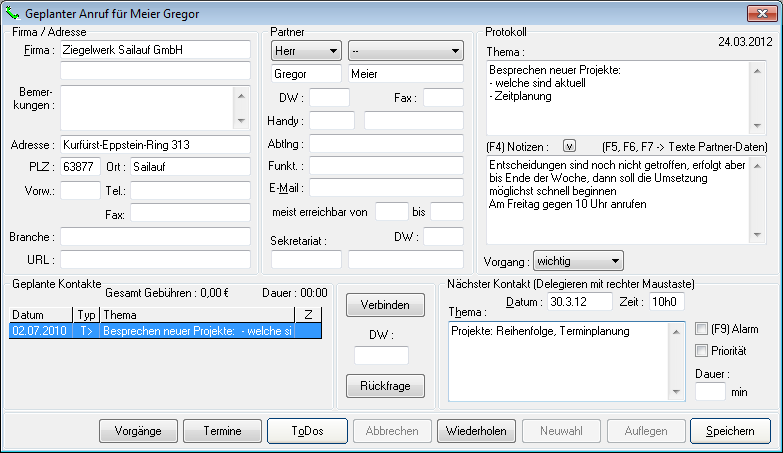This screenshot has width=783, height=453.
Task: Open the salutation dropdown showing Herr
Action: 306,50
